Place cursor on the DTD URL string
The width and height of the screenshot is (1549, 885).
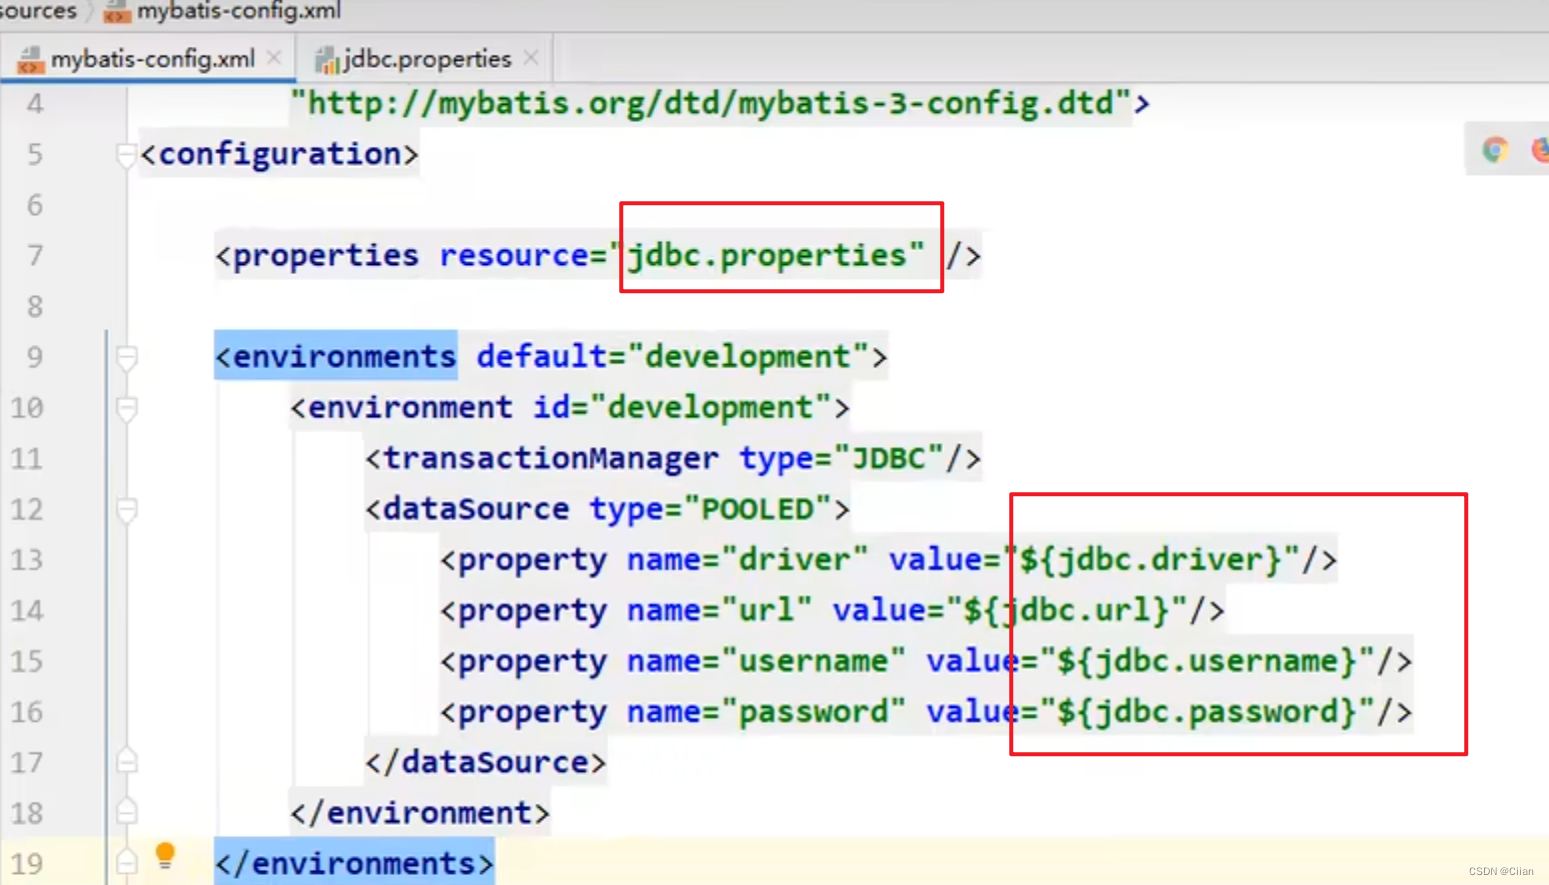[x=711, y=103]
